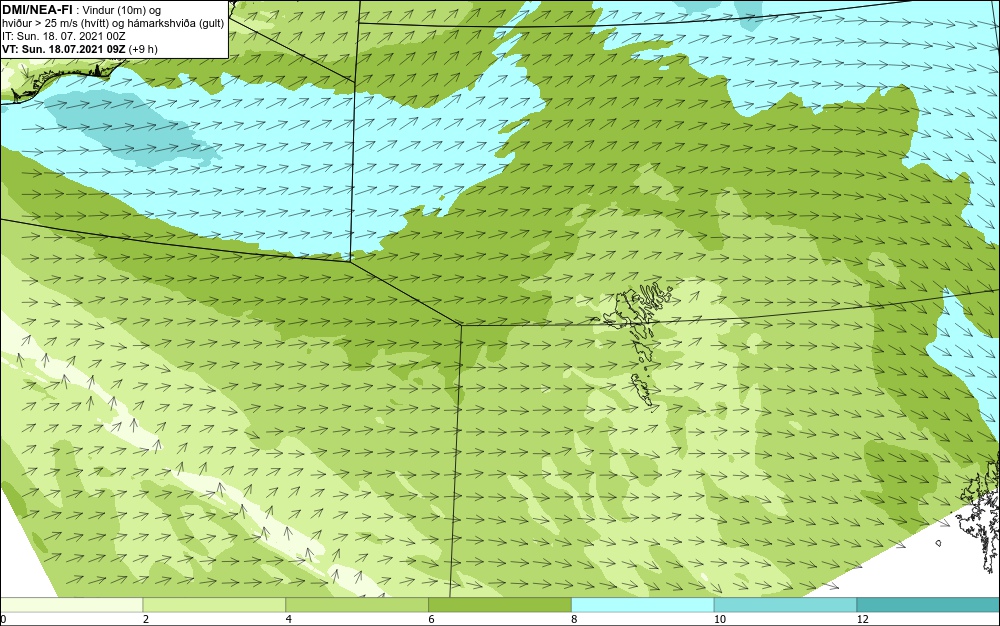Select the 2–4 m/s light green swatch
1000x626 pixels.
click(214, 605)
